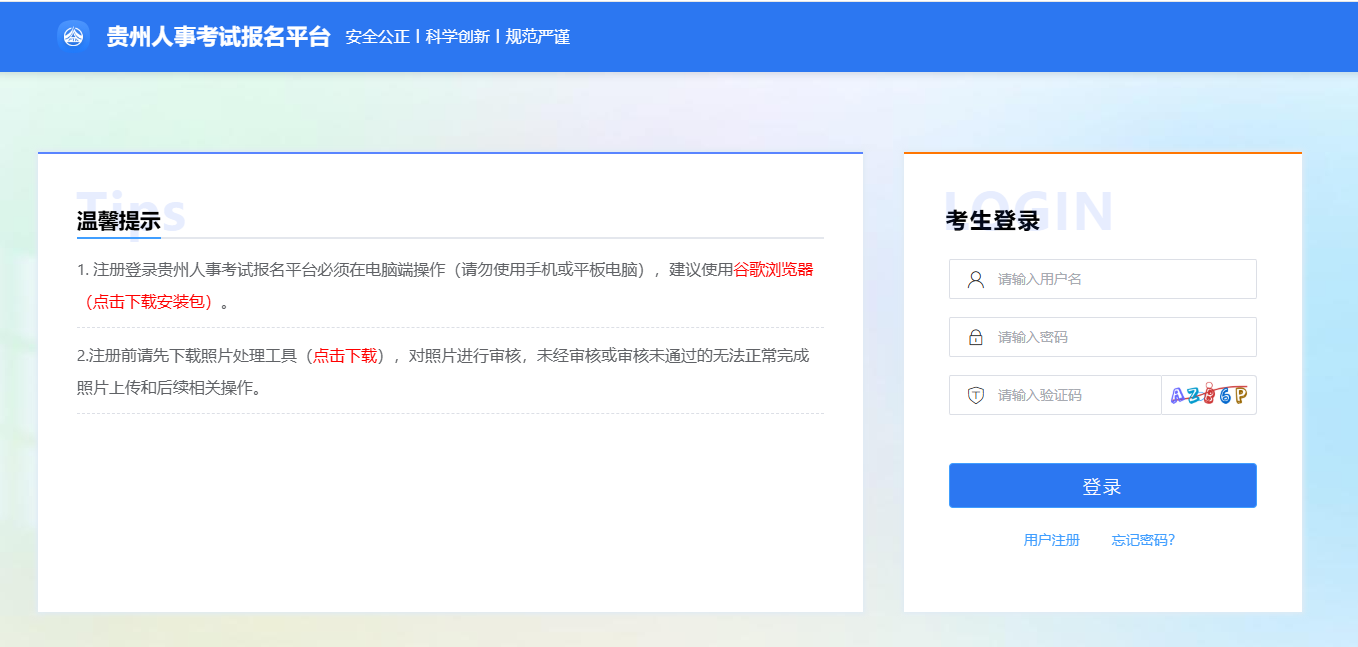Viewport: 1358px width, 647px height.
Task: Focus the 请输入验证码 captcha input
Action: [x=1075, y=395]
